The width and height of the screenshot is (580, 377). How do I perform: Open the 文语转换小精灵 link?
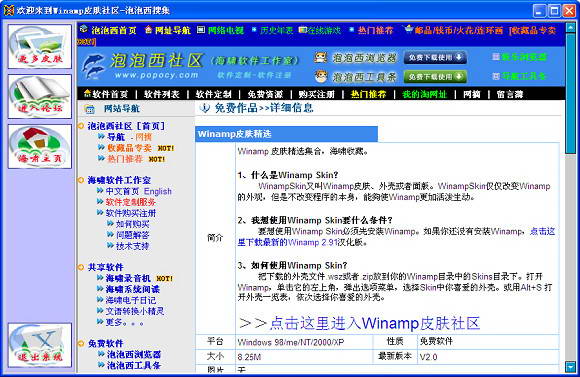135,311
